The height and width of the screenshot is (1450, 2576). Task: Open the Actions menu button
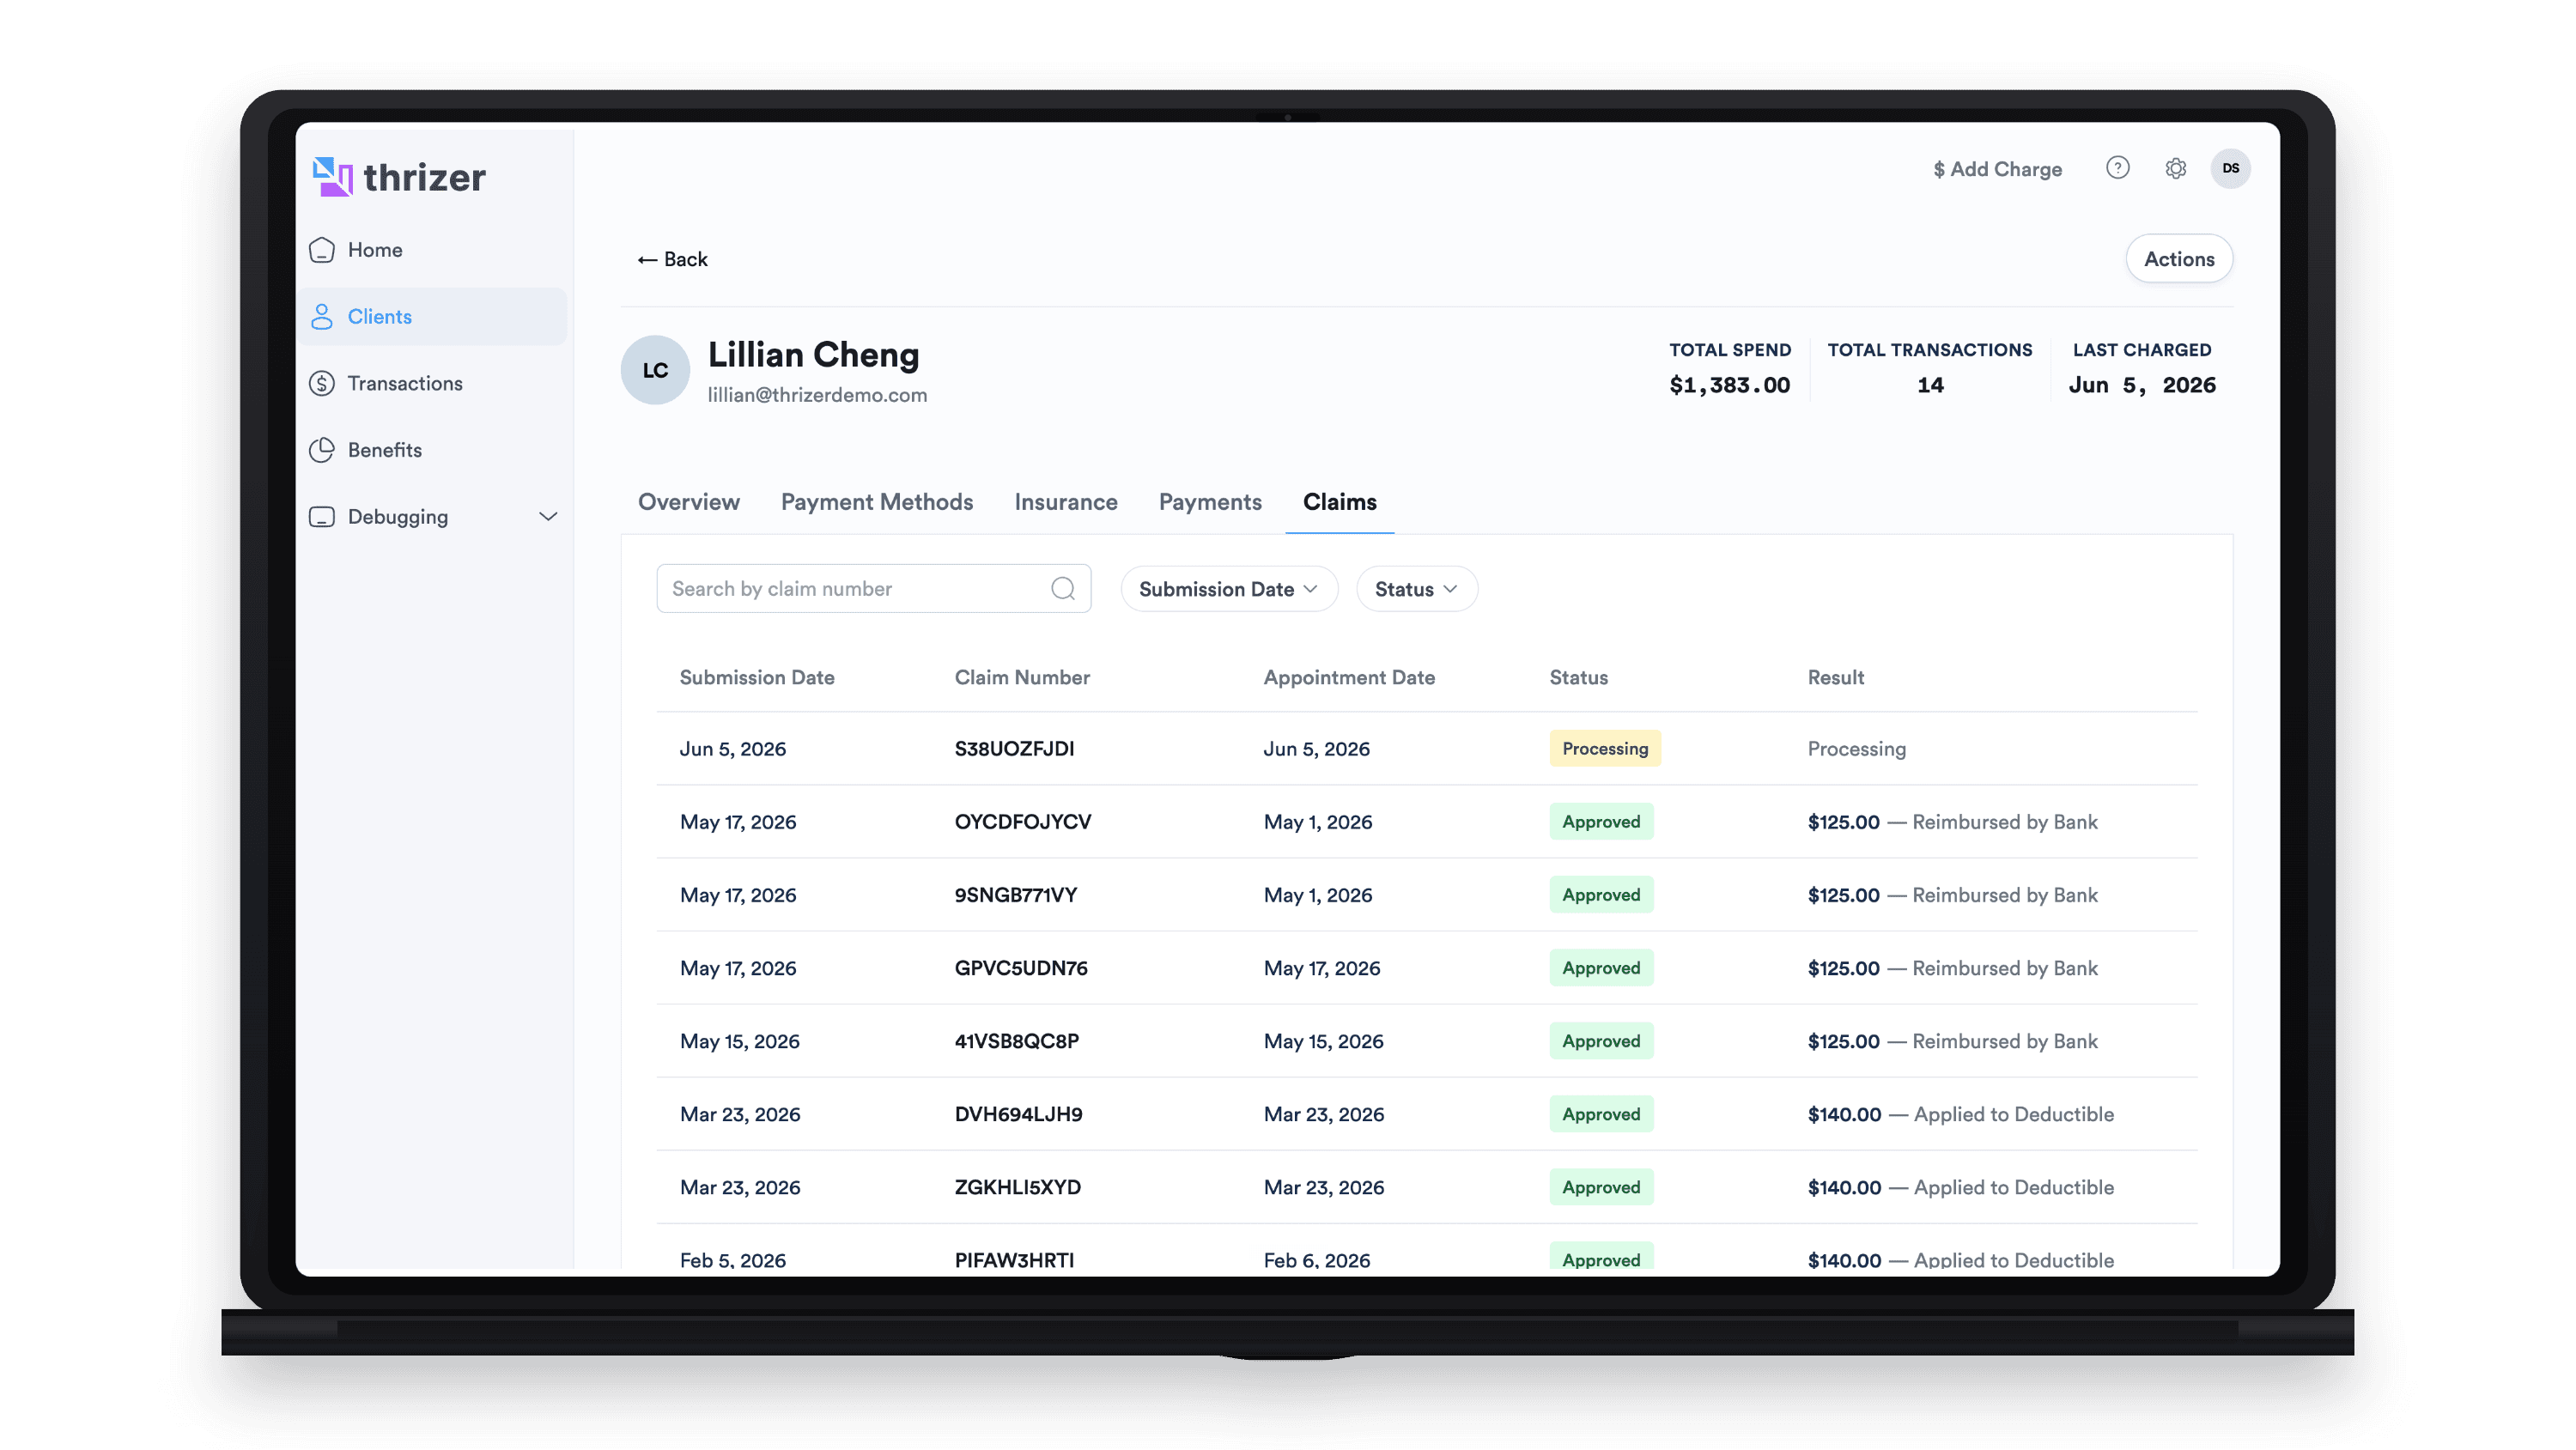click(x=2179, y=259)
